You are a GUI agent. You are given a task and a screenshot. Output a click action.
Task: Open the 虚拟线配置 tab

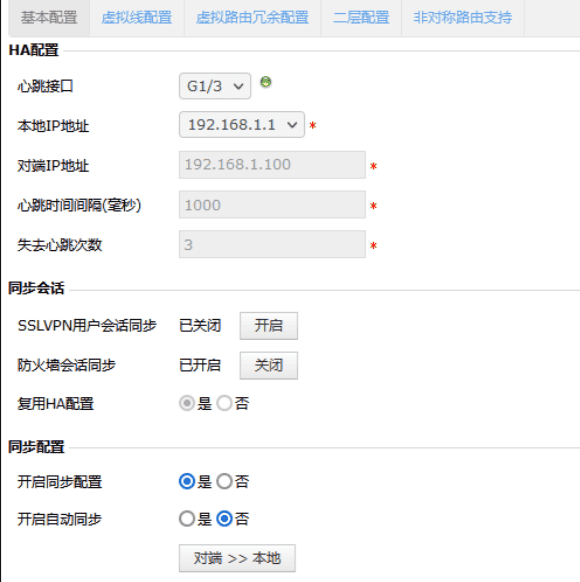point(137,17)
